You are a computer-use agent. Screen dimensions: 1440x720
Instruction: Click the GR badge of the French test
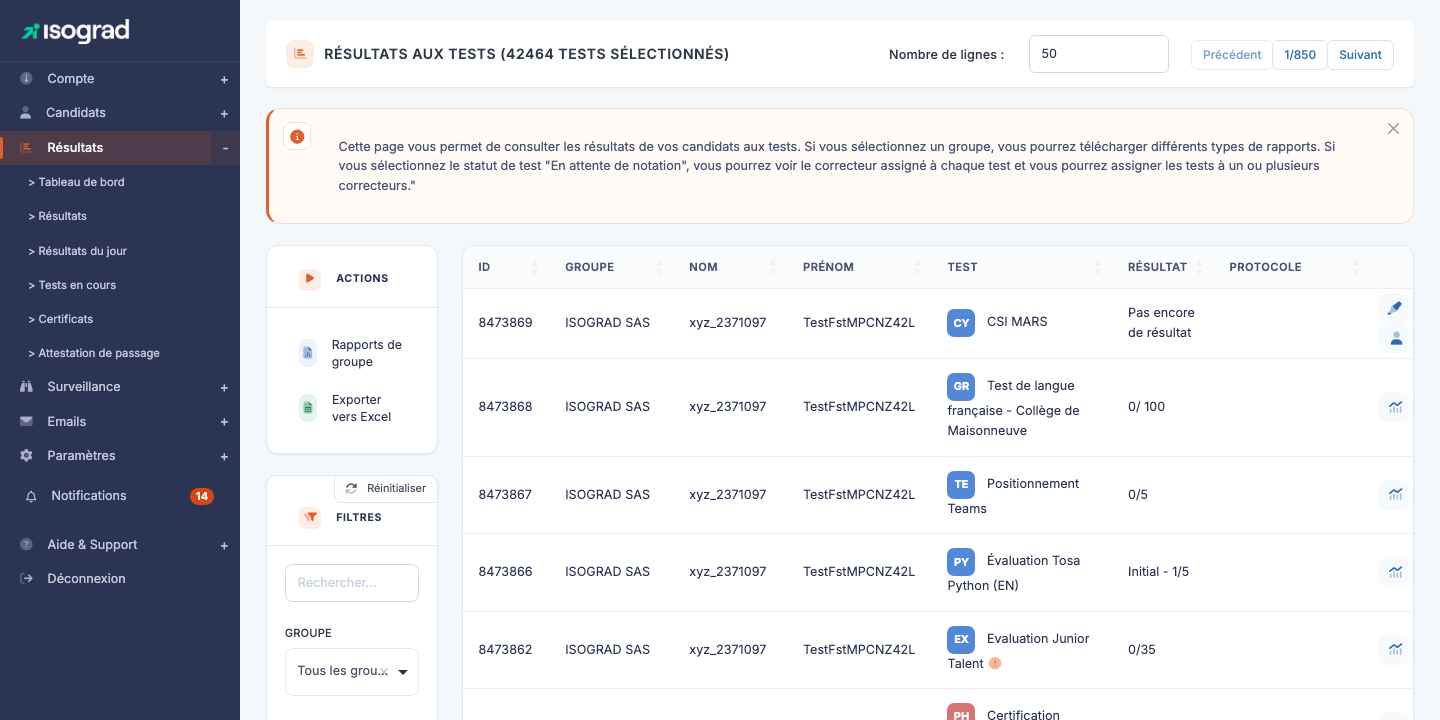pyautogui.click(x=961, y=386)
